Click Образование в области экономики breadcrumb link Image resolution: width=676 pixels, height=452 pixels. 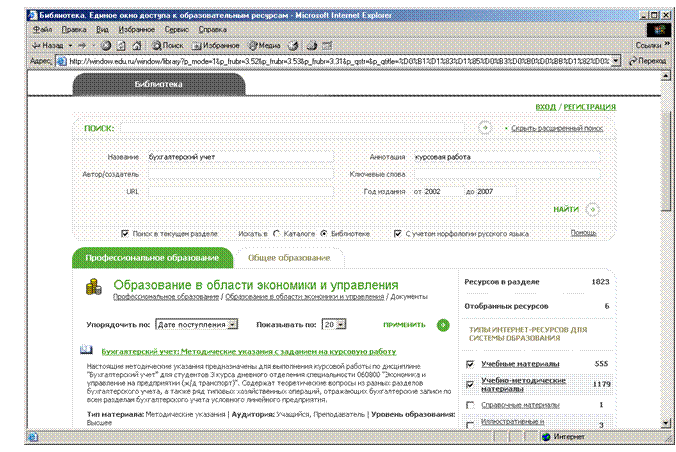304,297
